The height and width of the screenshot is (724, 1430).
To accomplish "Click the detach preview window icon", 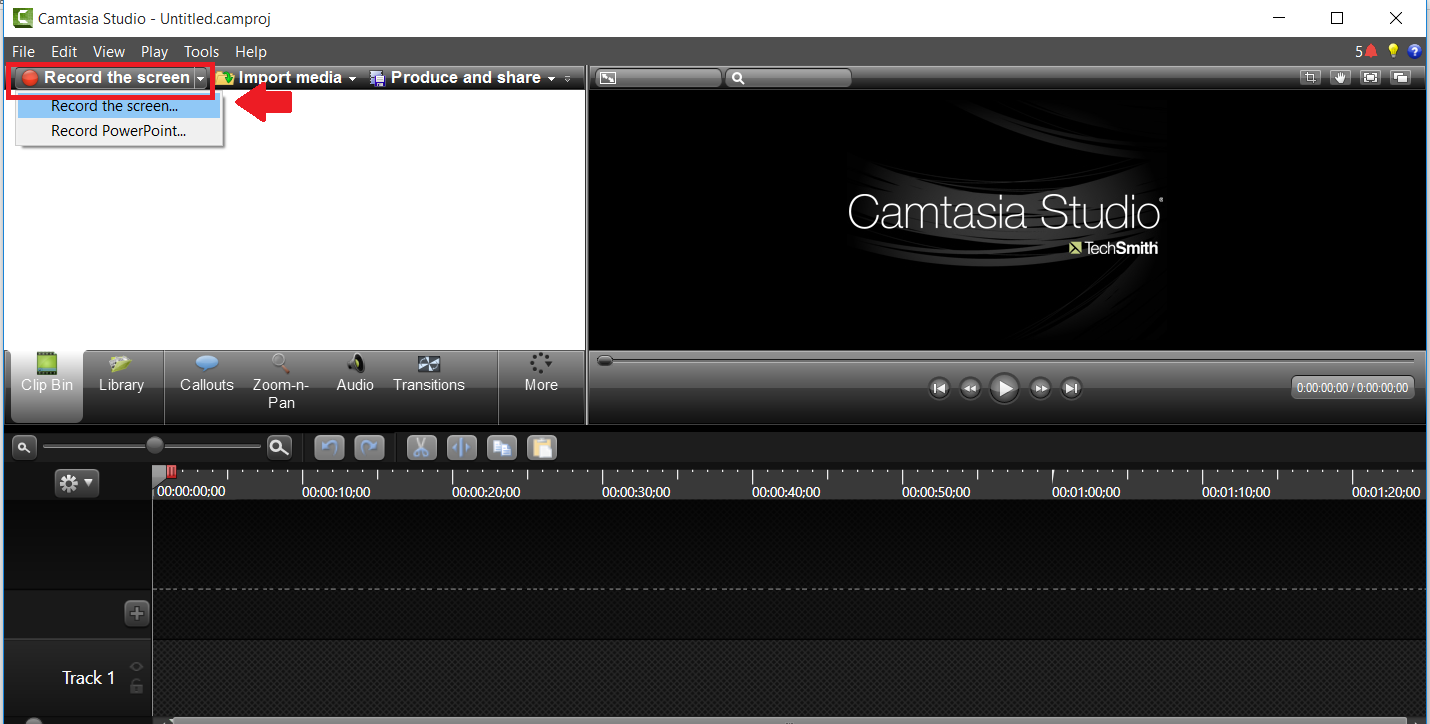I will [x=1400, y=77].
